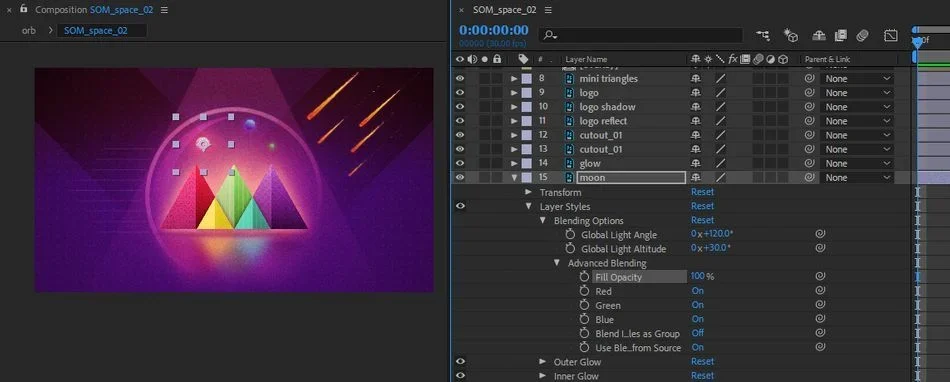Hide the logo reflect layer

(460, 121)
